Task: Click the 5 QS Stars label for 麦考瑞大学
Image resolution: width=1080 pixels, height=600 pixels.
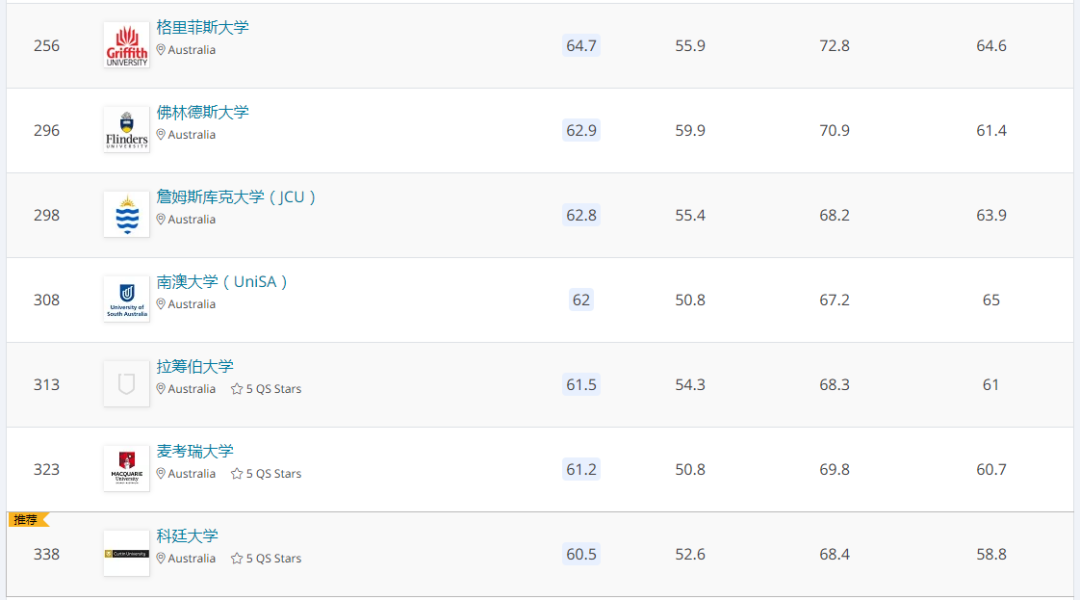Action: [x=273, y=474]
